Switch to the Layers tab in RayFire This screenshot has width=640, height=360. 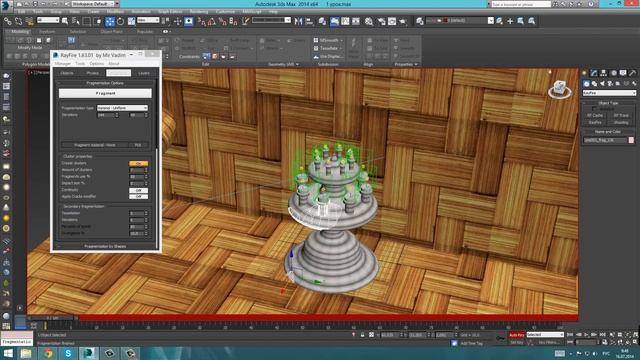tap(144, 73)
